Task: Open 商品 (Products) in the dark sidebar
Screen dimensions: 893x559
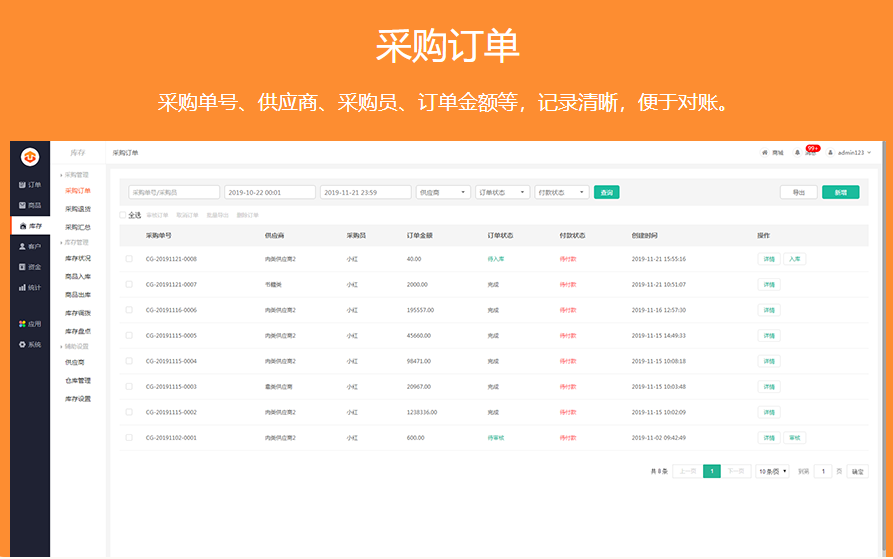Action: click(x=30, y=205)
